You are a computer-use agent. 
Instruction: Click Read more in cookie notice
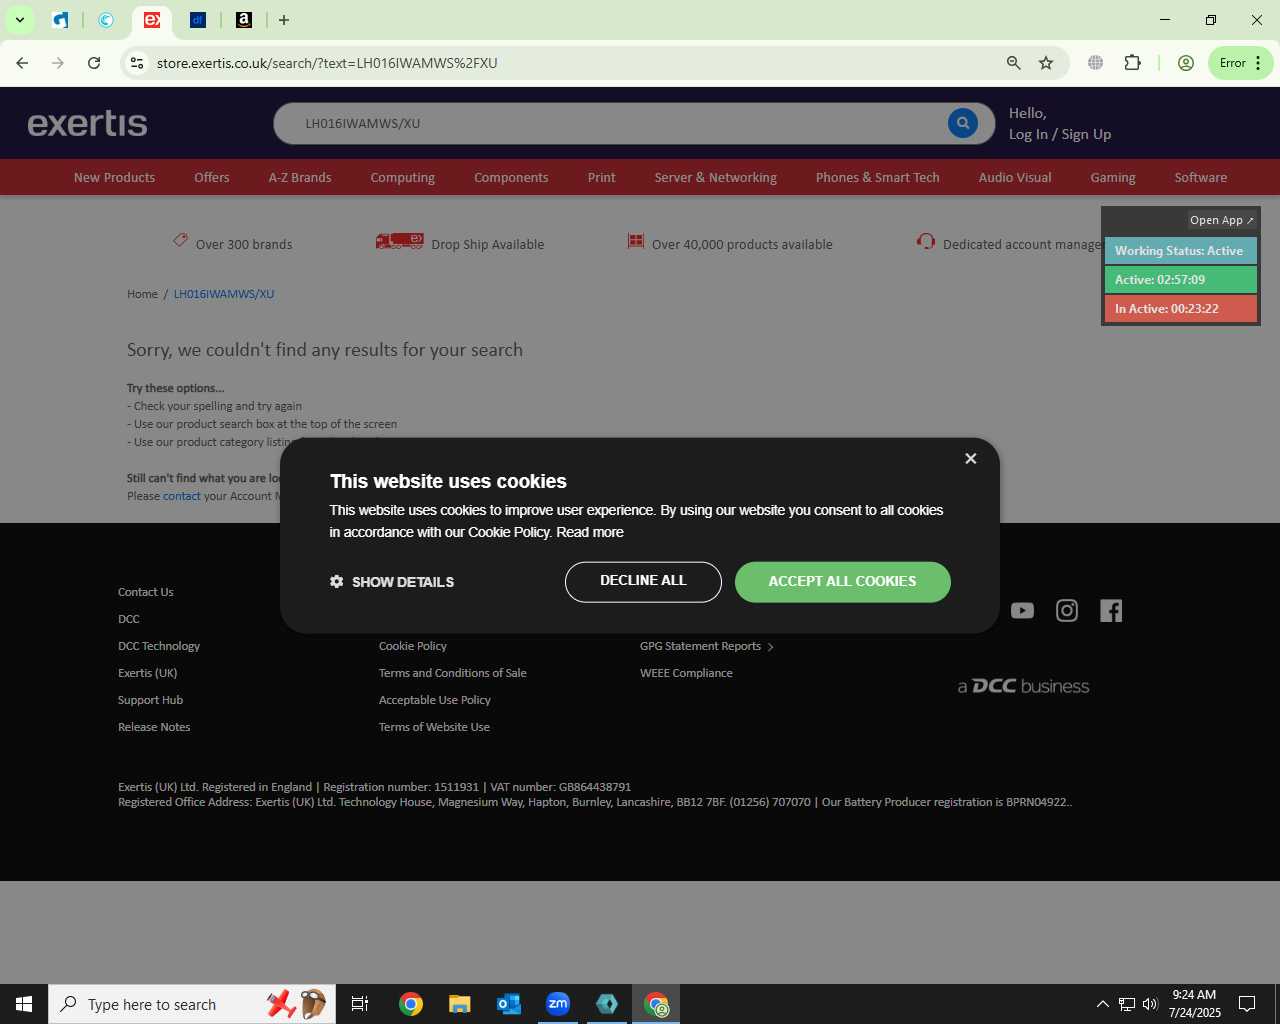pyautogui.click(x=590, y=532)
